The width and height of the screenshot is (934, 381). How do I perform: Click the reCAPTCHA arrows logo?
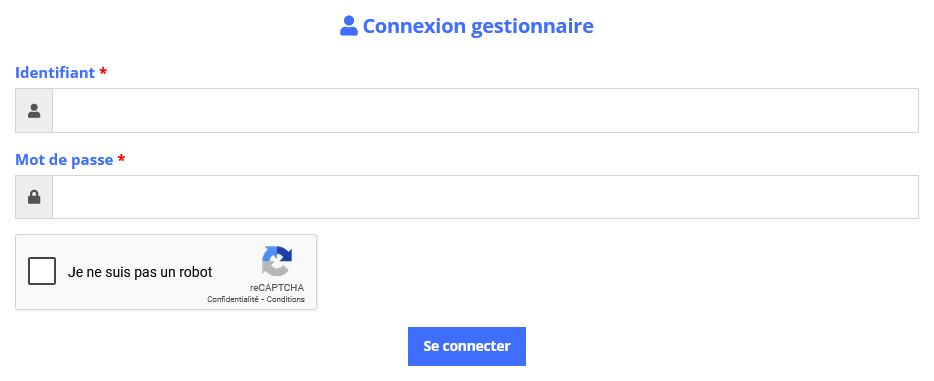277,261
